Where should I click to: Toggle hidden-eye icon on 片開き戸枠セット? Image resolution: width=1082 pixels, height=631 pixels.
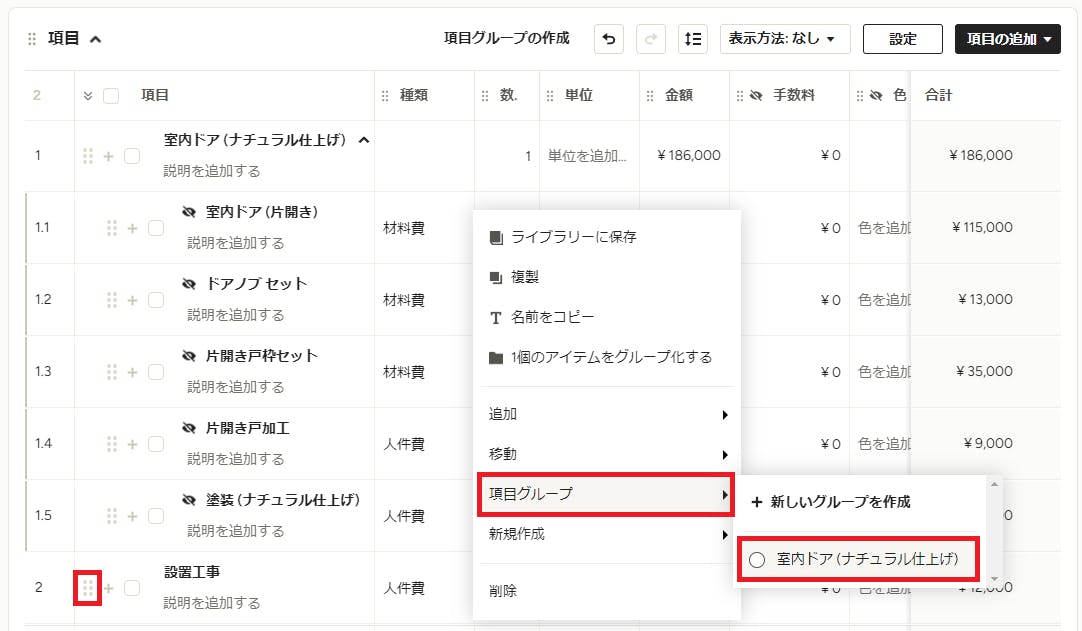pos(189,356)
